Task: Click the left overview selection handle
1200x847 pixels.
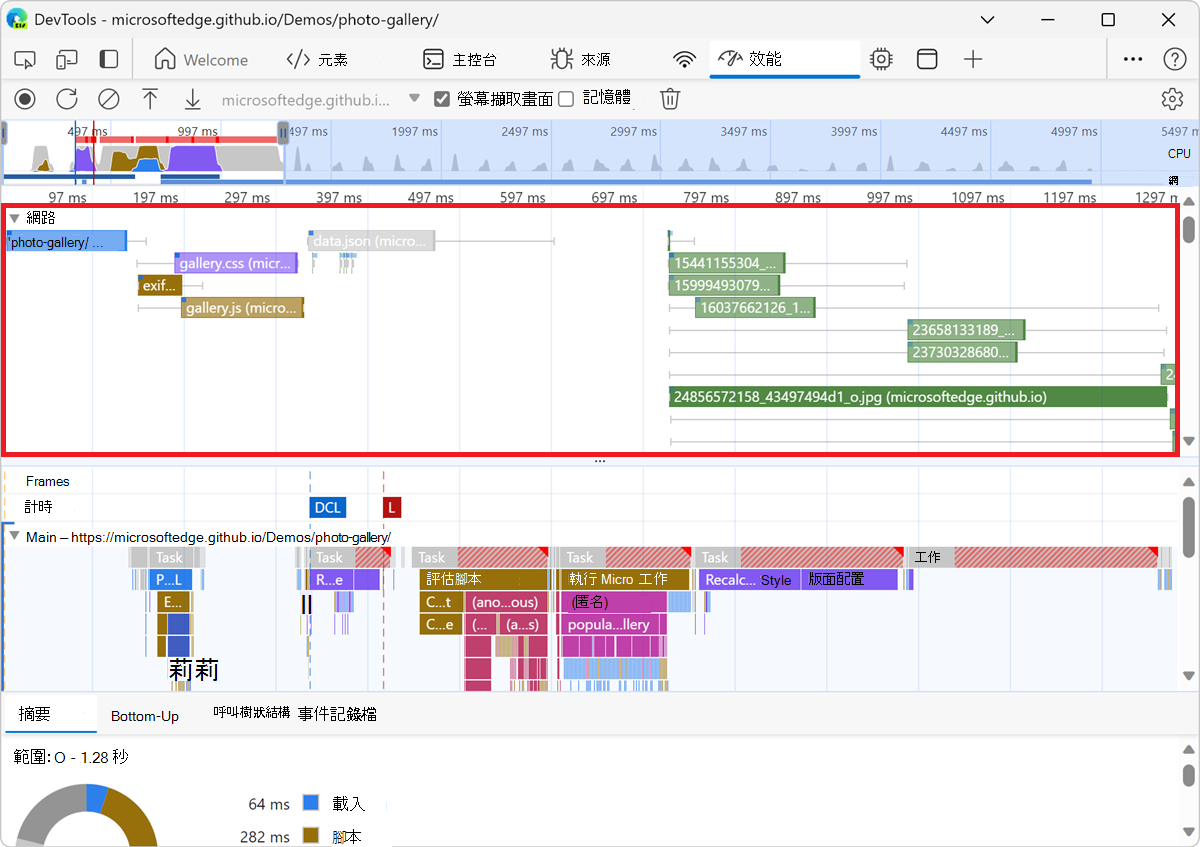Action: coord(5,132)
